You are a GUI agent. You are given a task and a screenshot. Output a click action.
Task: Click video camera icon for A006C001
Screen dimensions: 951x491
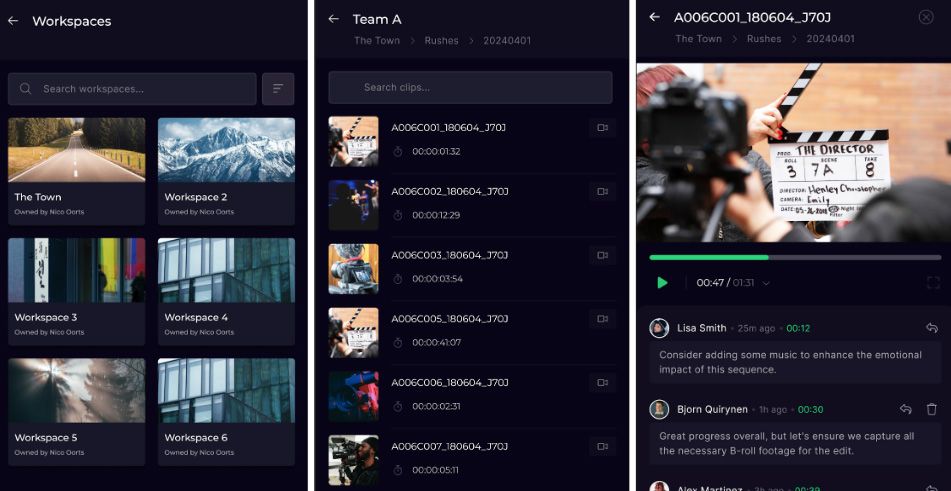coord(602,128)
